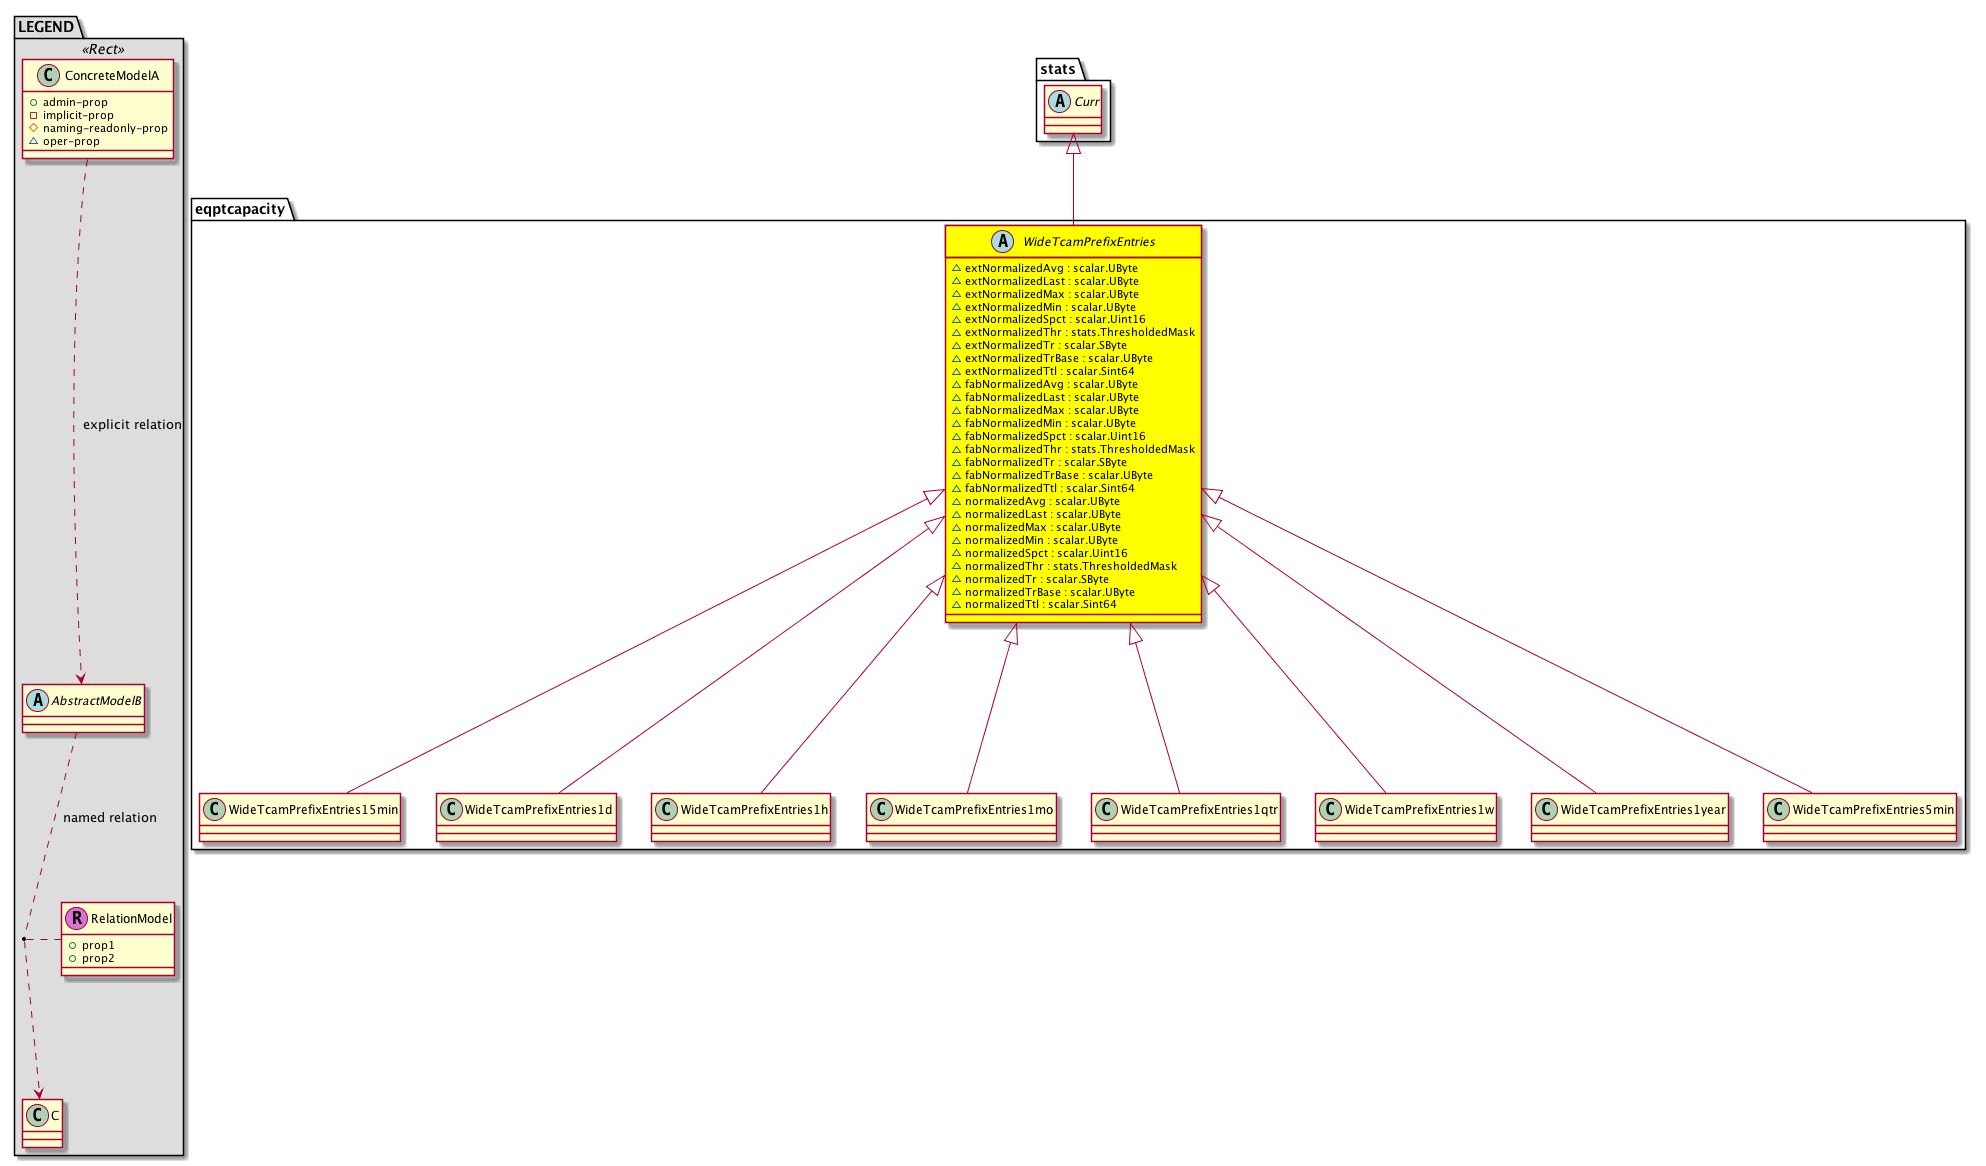1986x1166 pixels.
Task: Click the C icon of WideTcamPrefixEntries5min
Action: tap(1779, 810)
